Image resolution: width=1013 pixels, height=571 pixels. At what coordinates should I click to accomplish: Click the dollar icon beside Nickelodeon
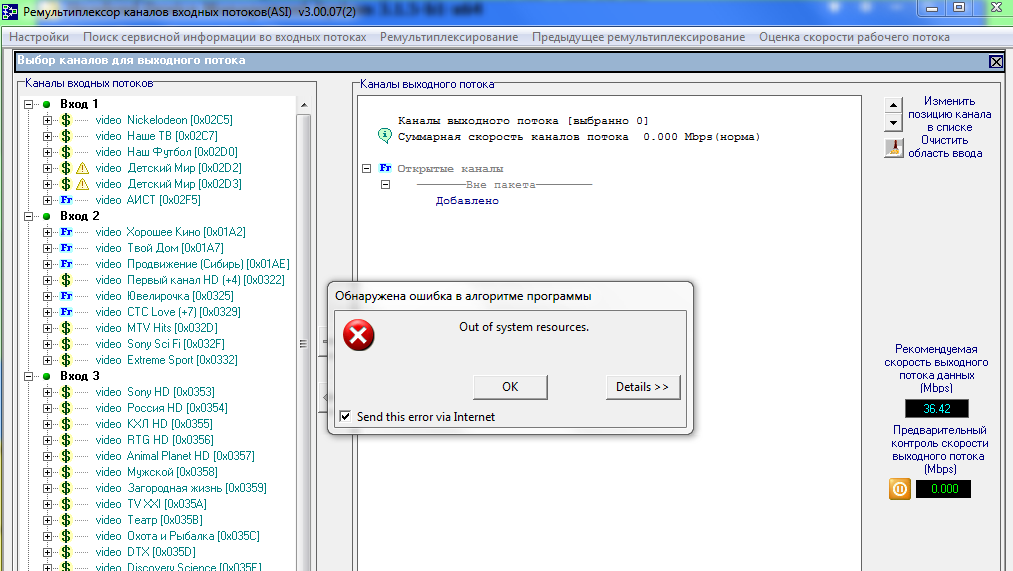coord(66,120)
